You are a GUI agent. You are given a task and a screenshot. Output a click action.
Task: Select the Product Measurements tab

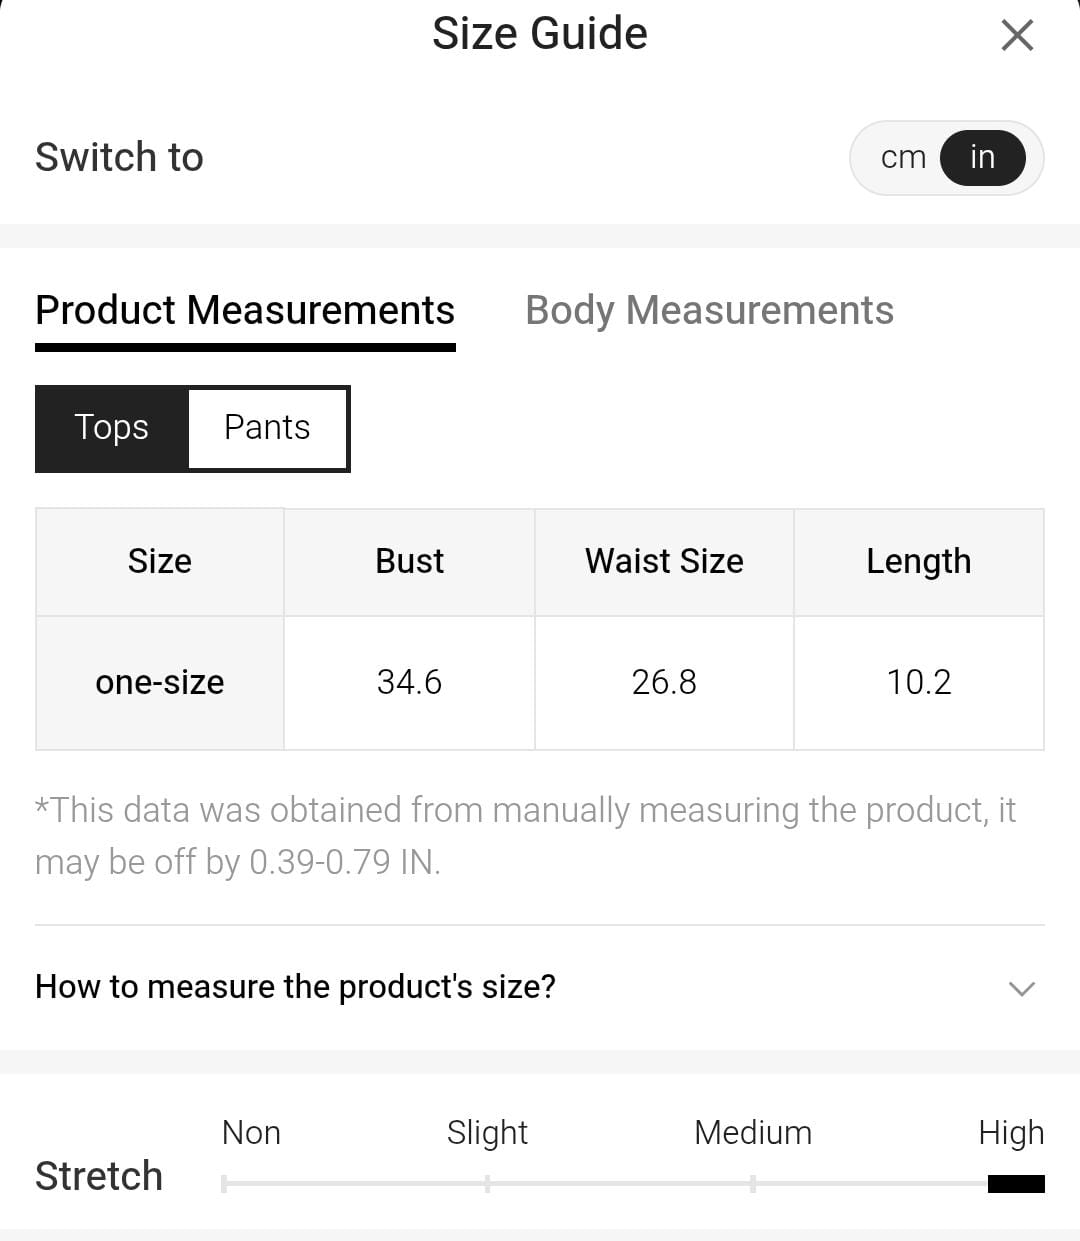click(245, 310)
